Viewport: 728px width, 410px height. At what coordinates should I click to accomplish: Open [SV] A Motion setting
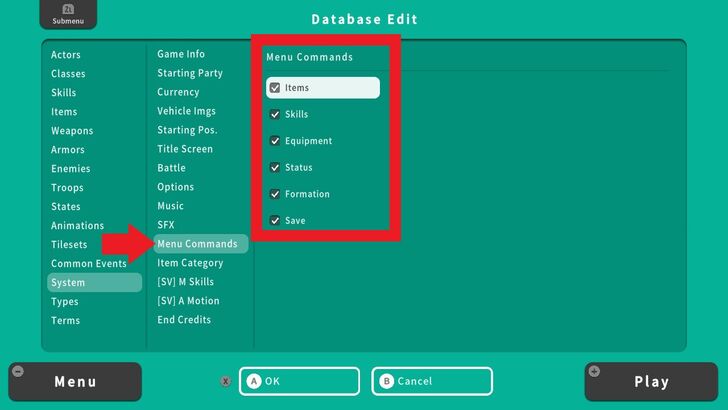tap(188, 301)
